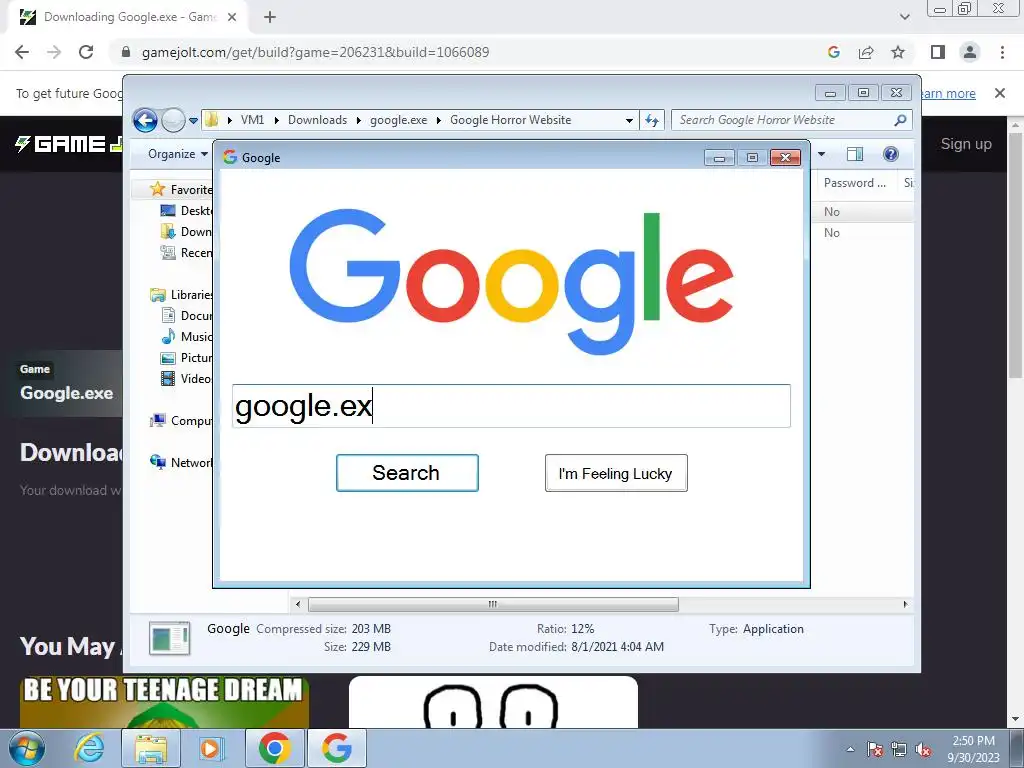Select Downloads folder in navigation pane
Viewport: 1024px width, 768px height.
187,232
